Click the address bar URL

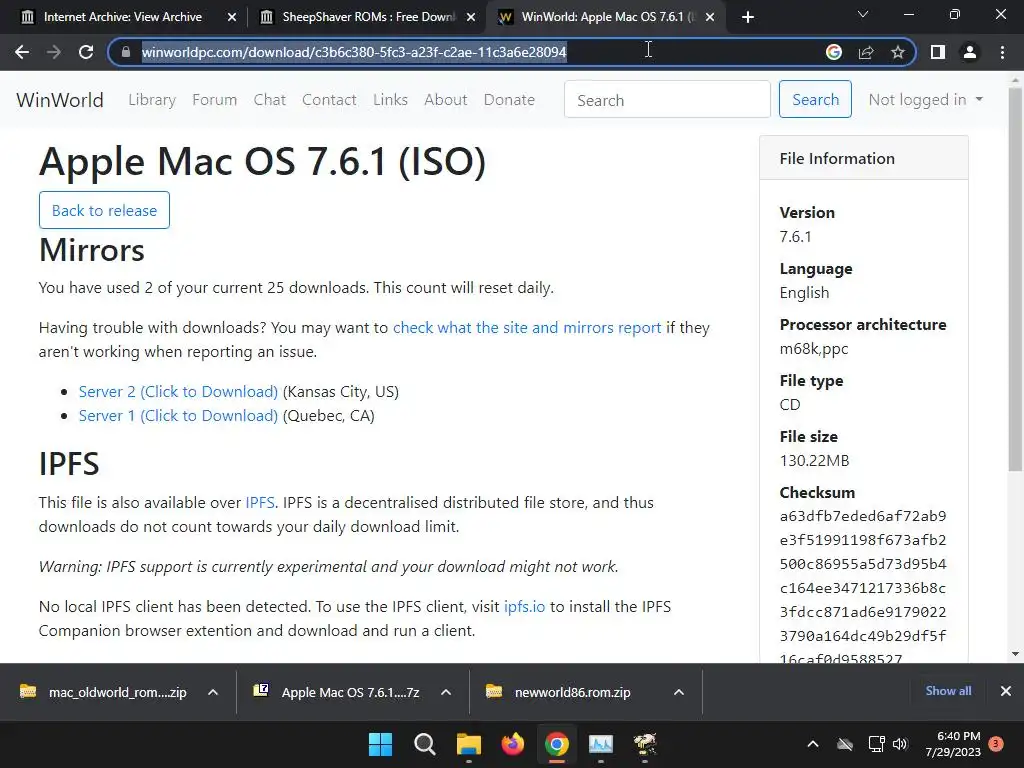tap(354, 52)
